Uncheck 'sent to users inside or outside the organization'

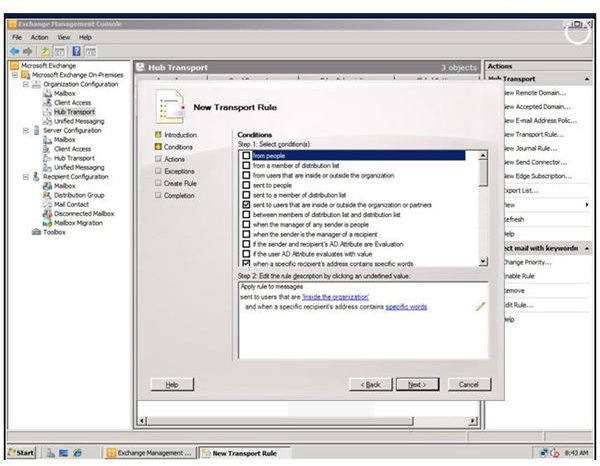coord(246,205)
